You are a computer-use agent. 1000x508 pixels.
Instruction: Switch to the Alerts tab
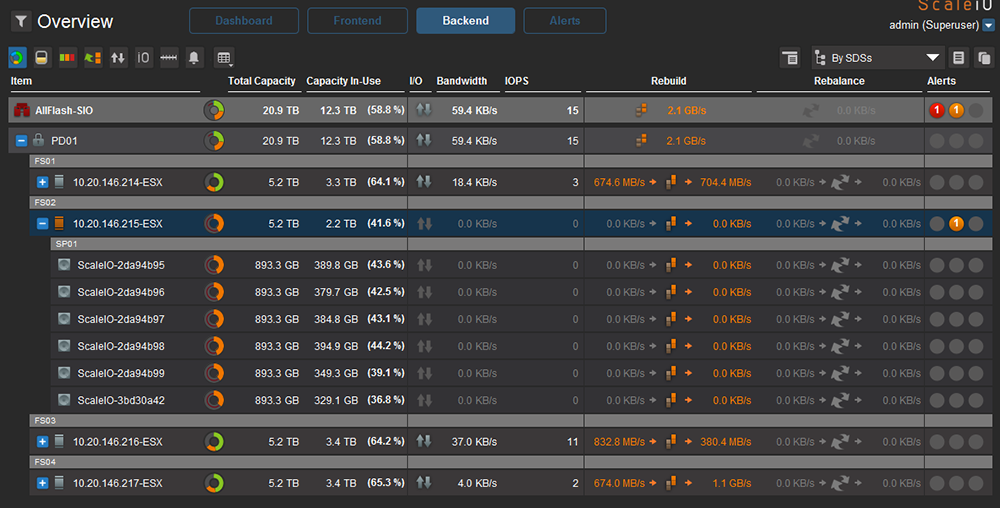click(x=564, y=20)
